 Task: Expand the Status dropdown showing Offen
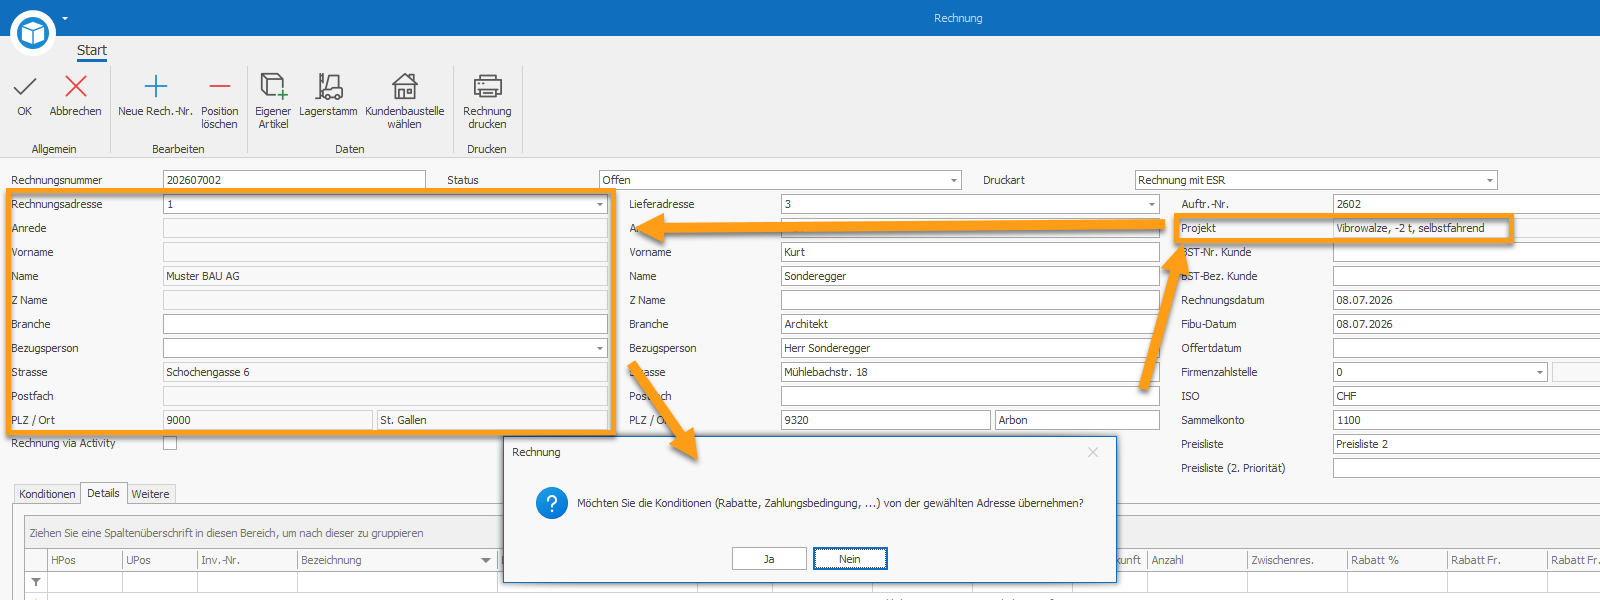[x=954, y=180]
